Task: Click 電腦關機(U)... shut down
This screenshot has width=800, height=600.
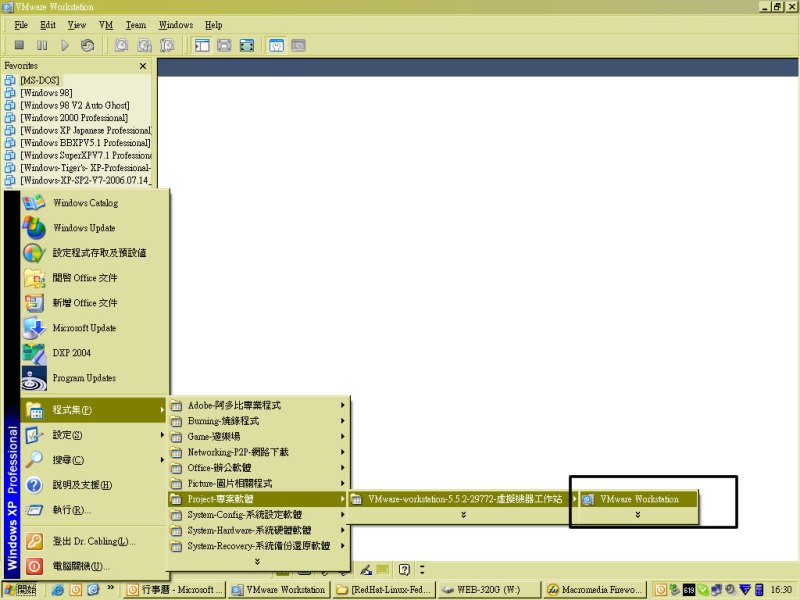Action: (x=94, y=566)
